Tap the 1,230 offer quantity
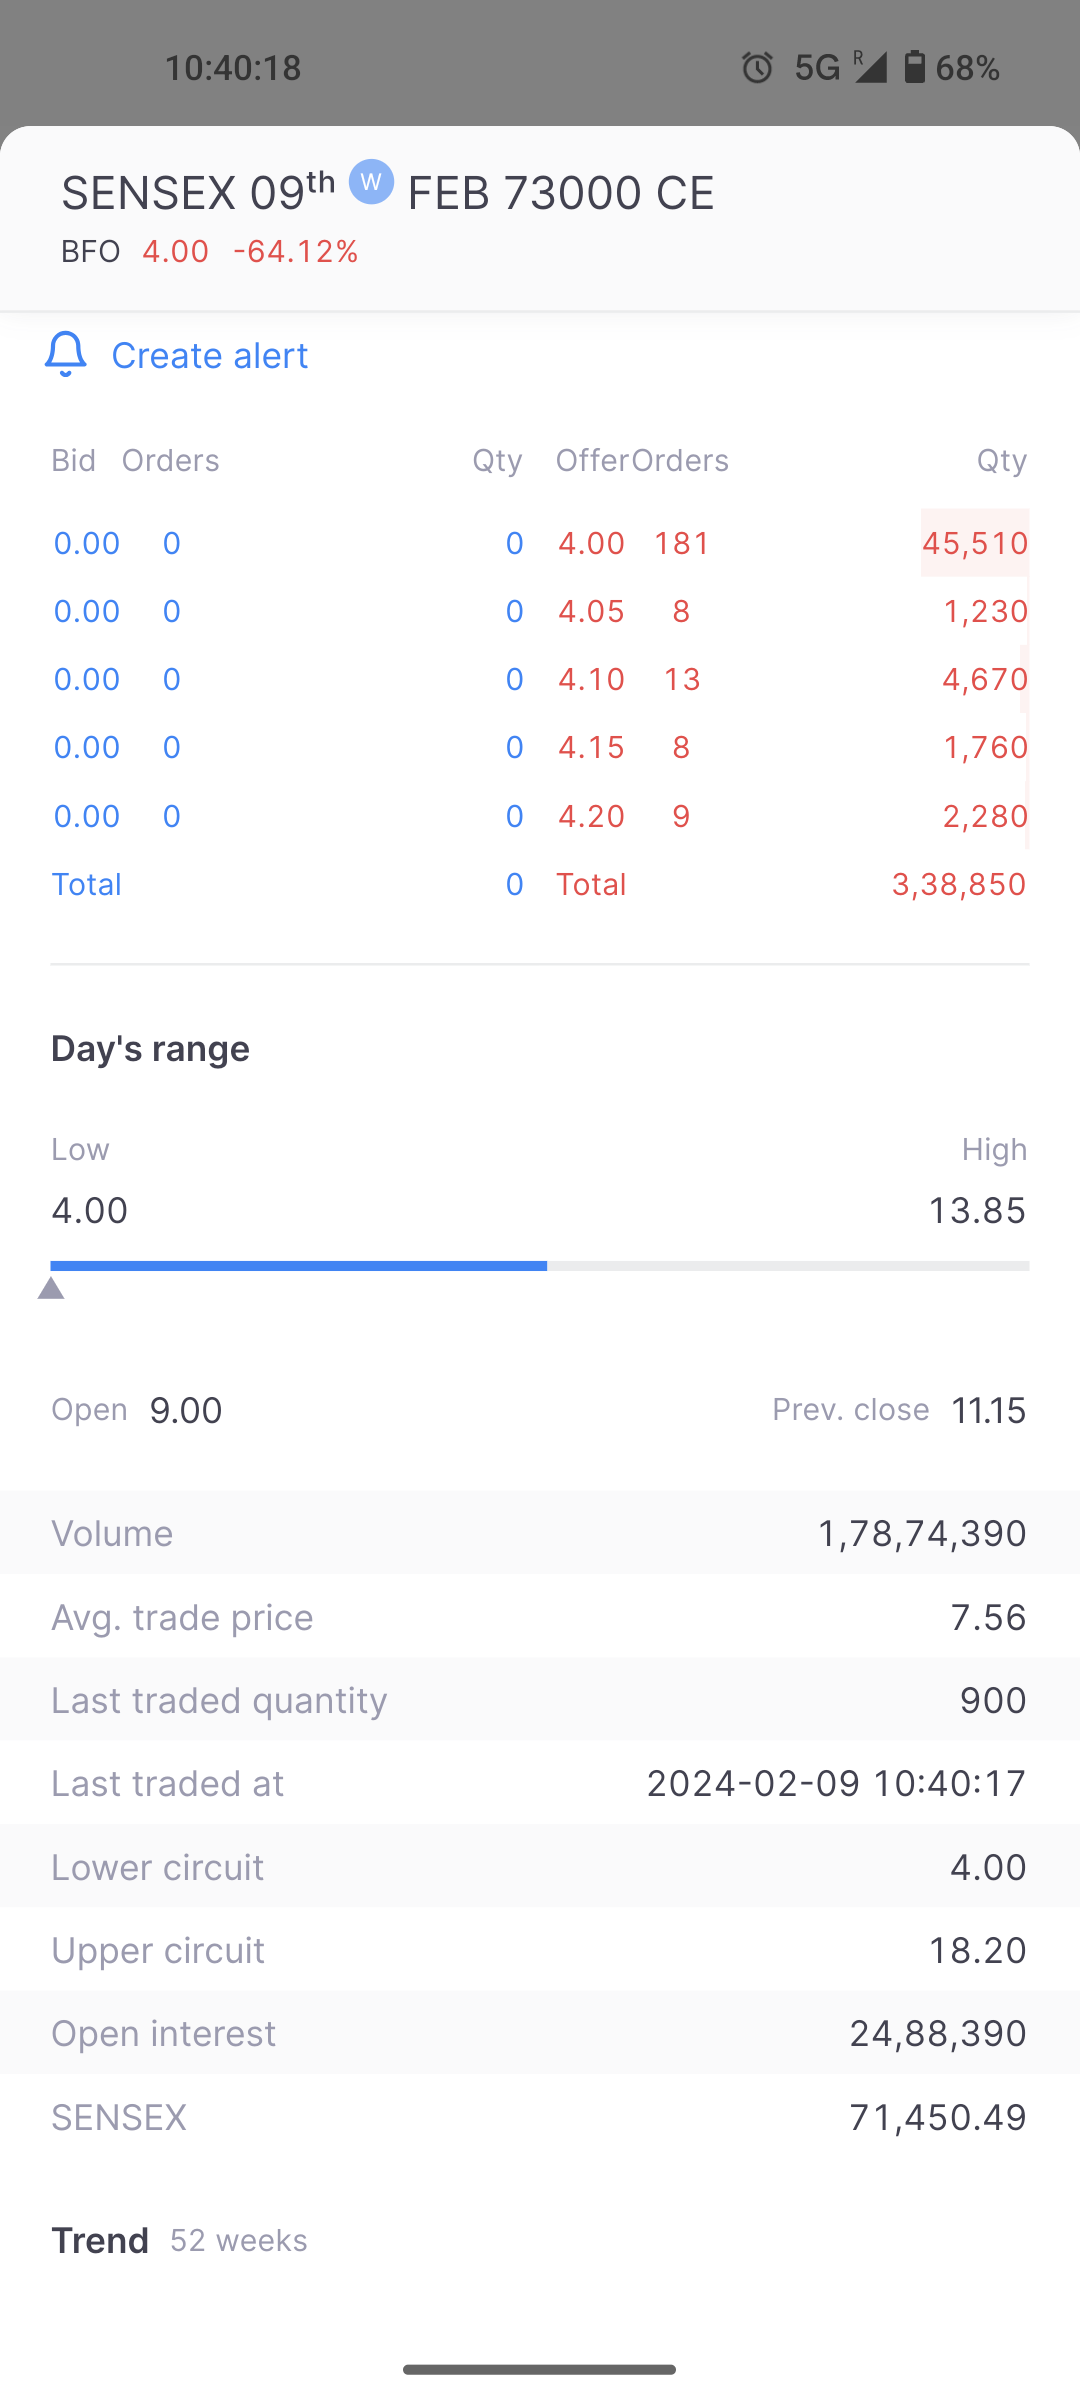This screenshot has height=2400, width=1080. coord(986,611)
